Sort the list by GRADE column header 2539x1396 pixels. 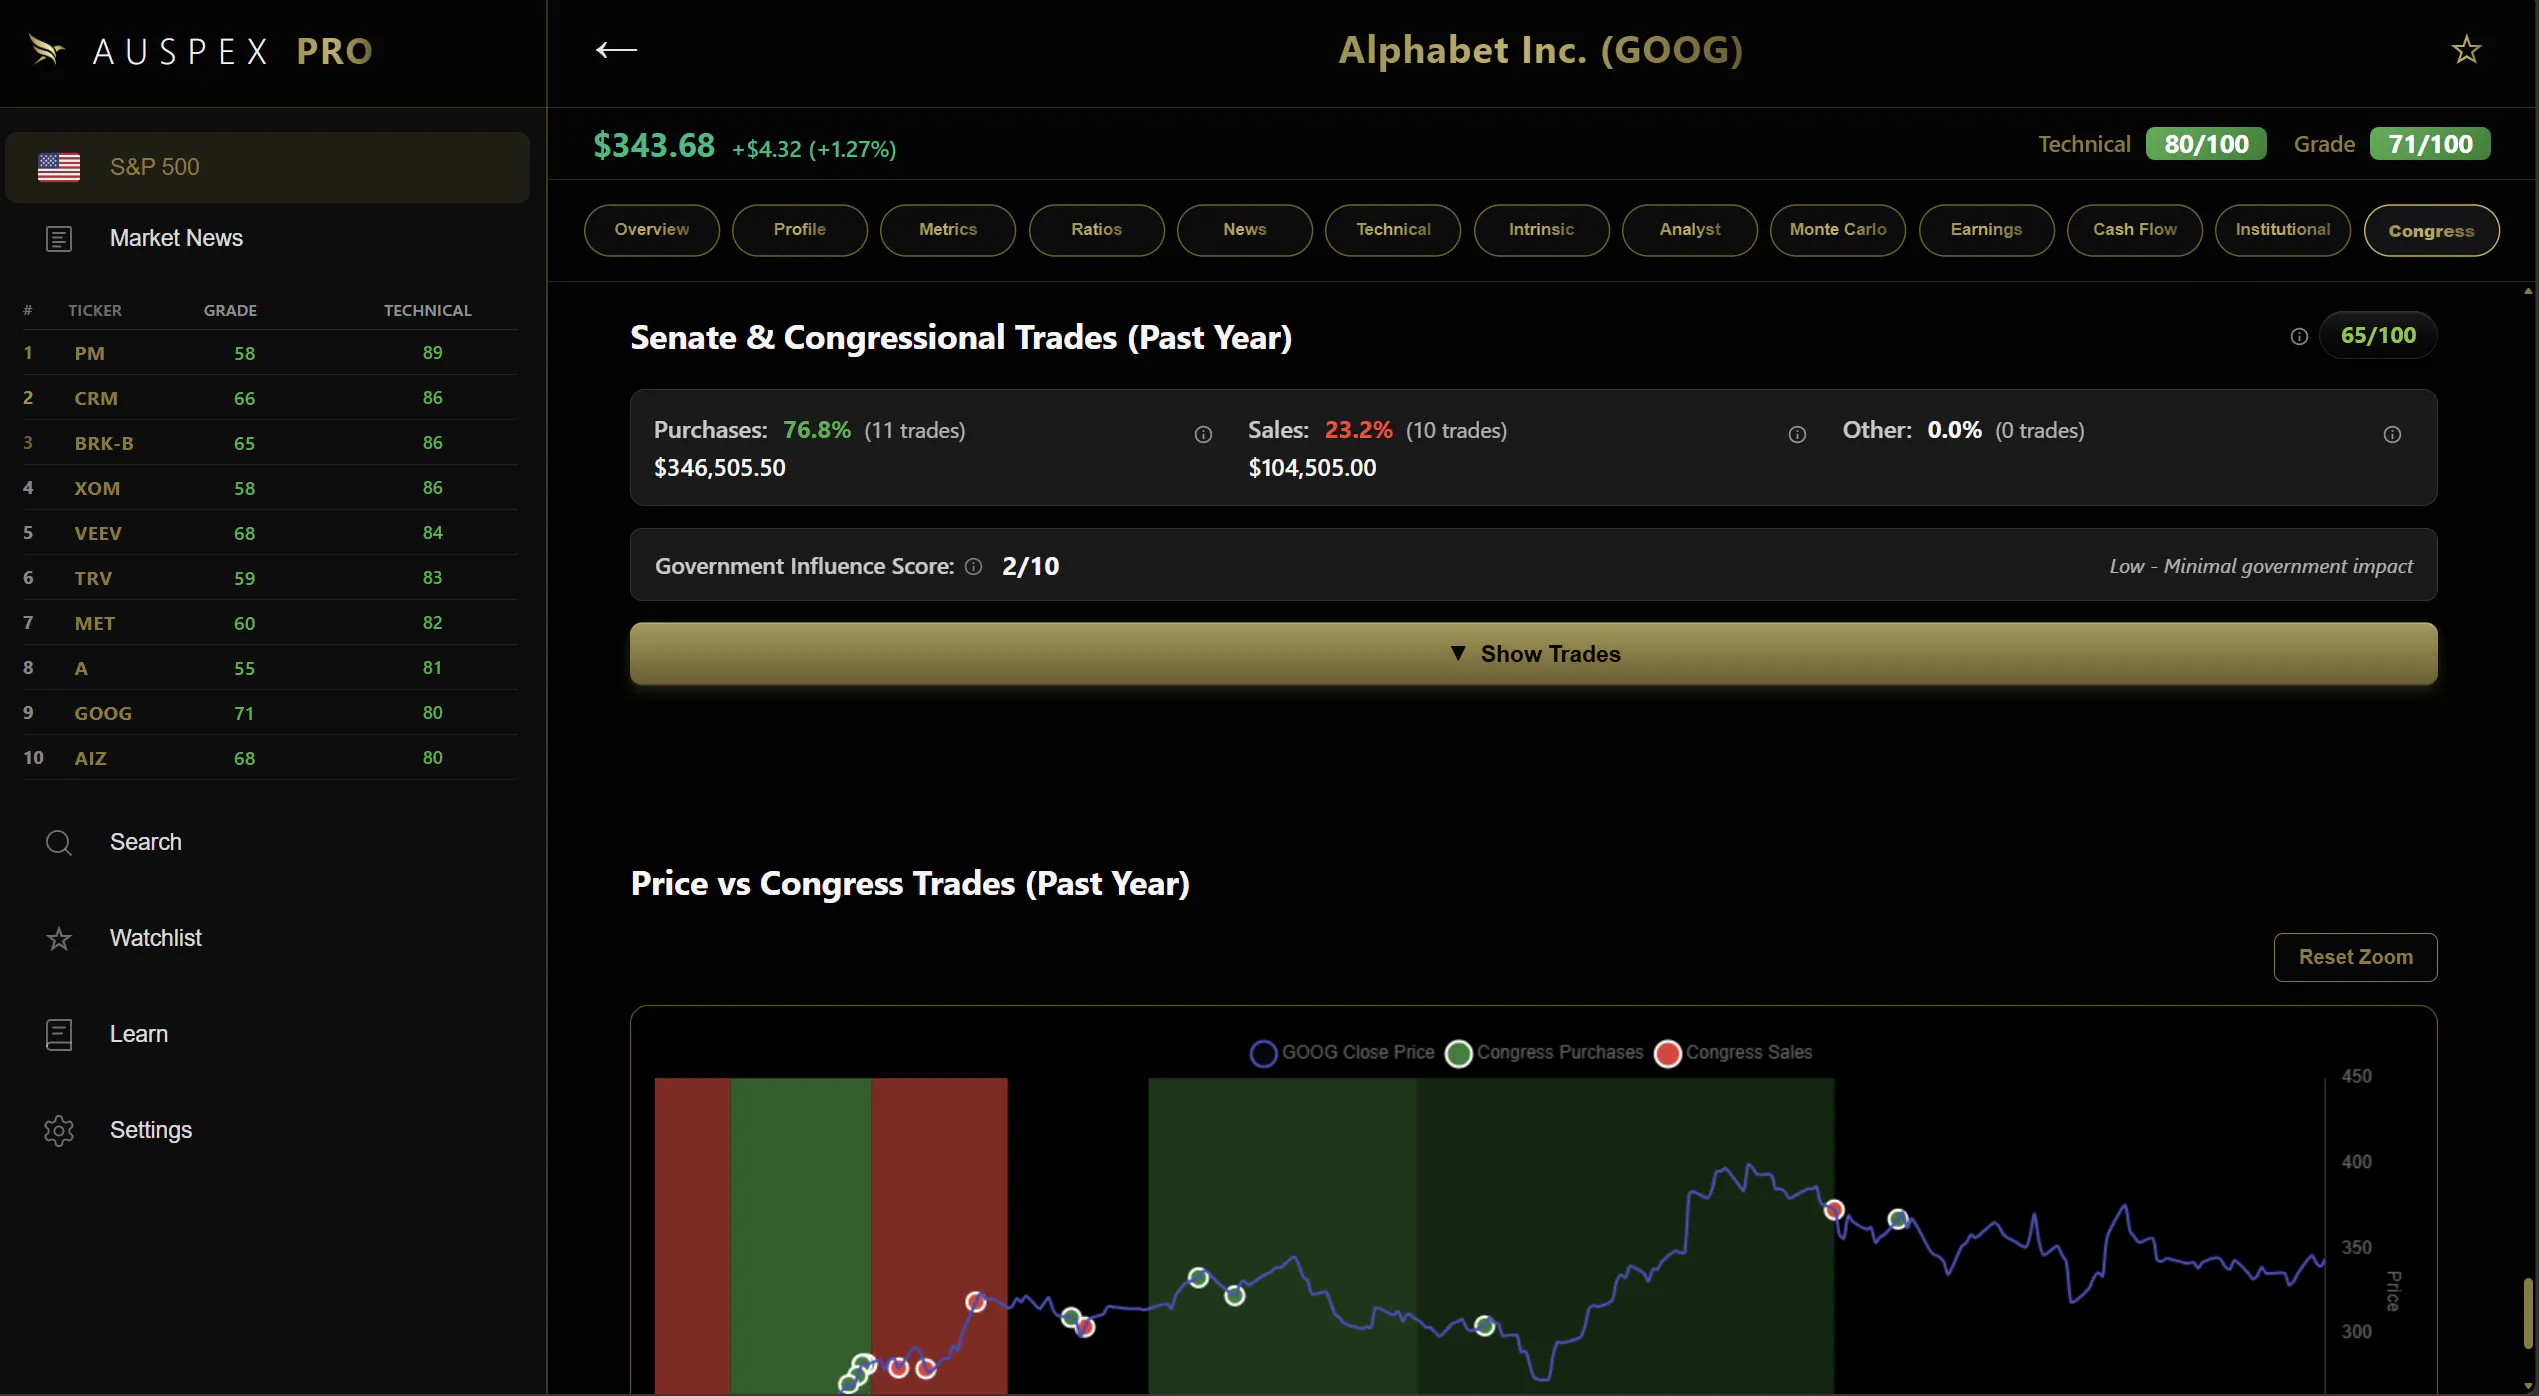click(230, 311)
